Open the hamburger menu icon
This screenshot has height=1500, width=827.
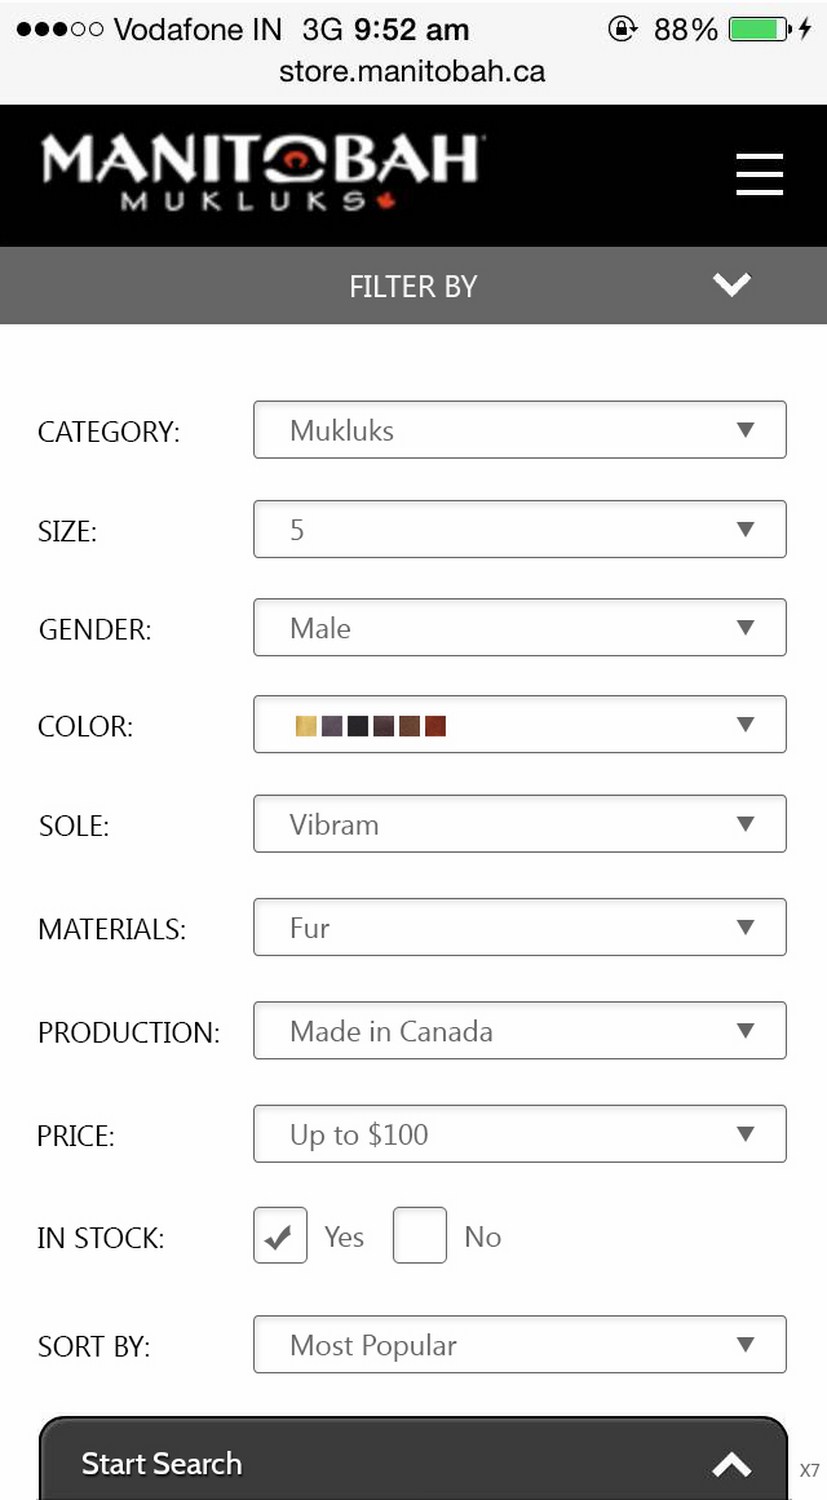tap(759, 175)
